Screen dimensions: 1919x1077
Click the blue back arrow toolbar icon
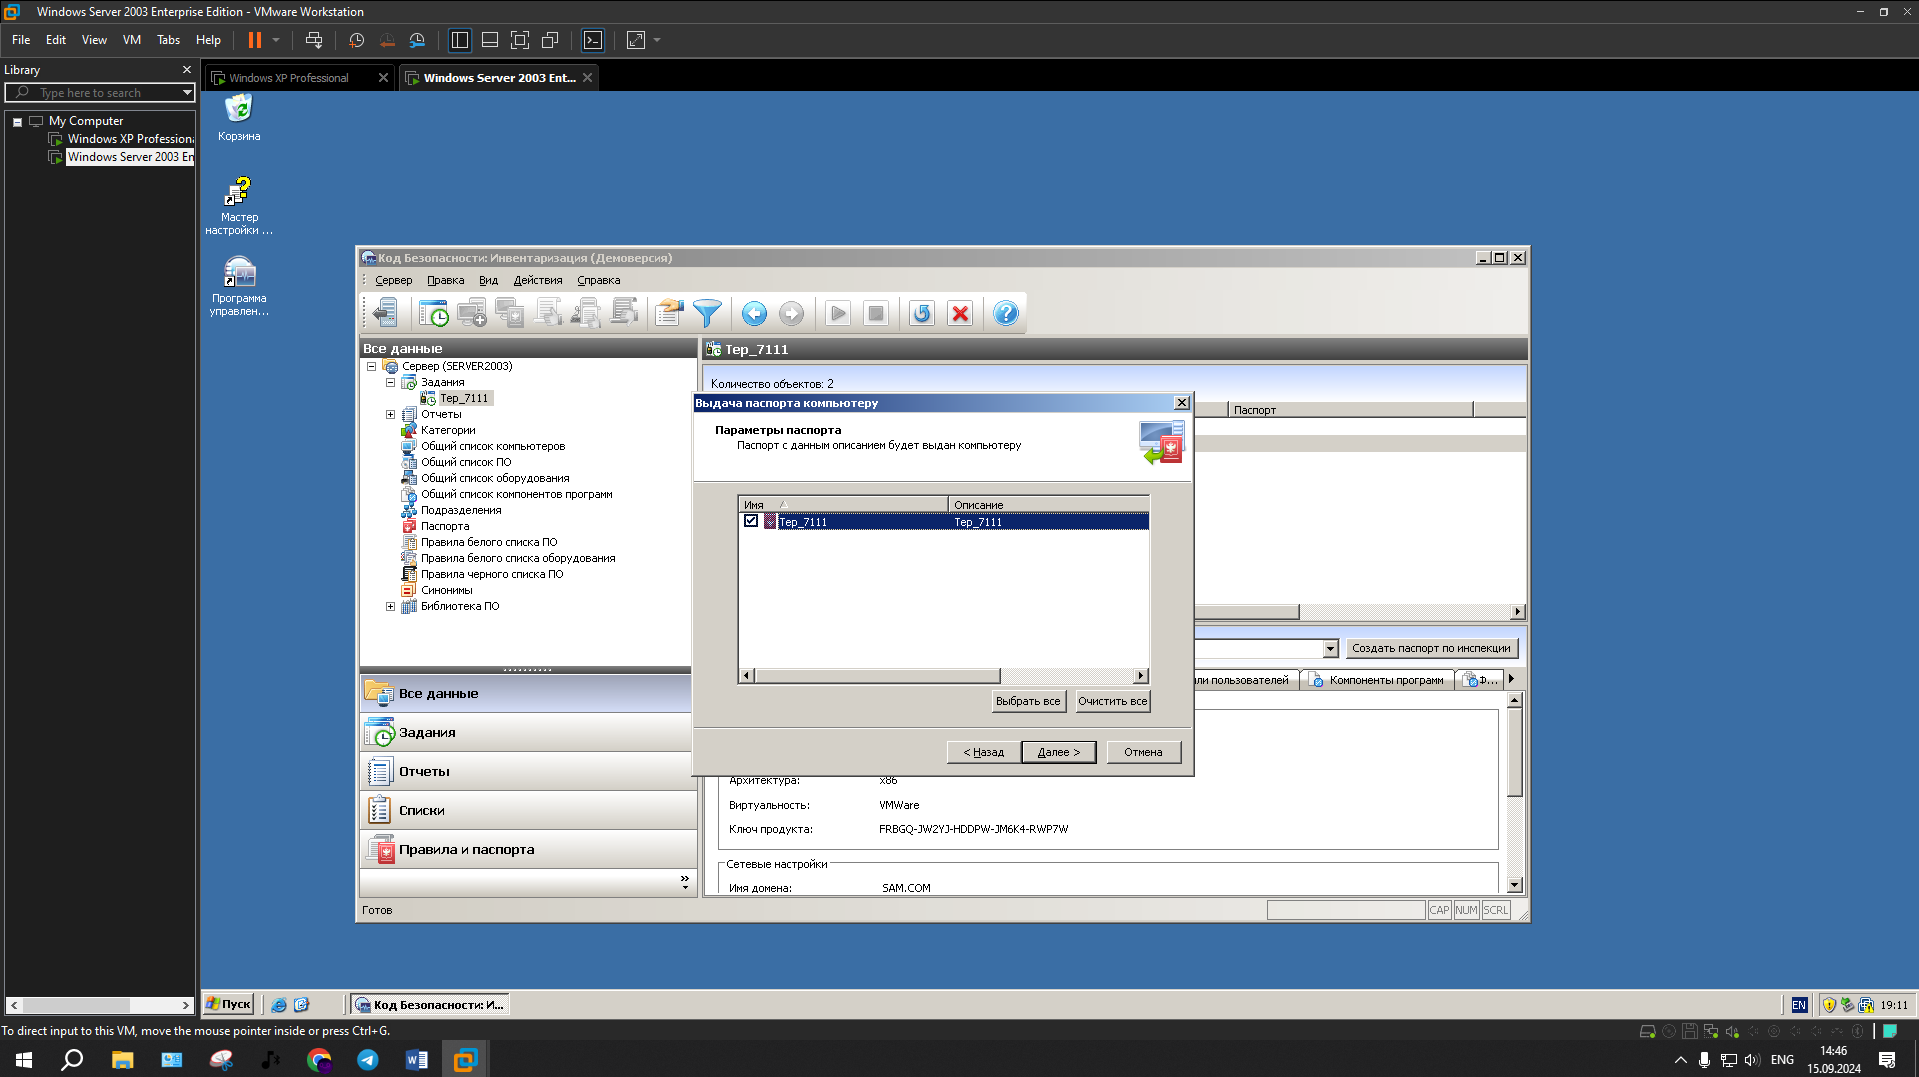point(754,313)
